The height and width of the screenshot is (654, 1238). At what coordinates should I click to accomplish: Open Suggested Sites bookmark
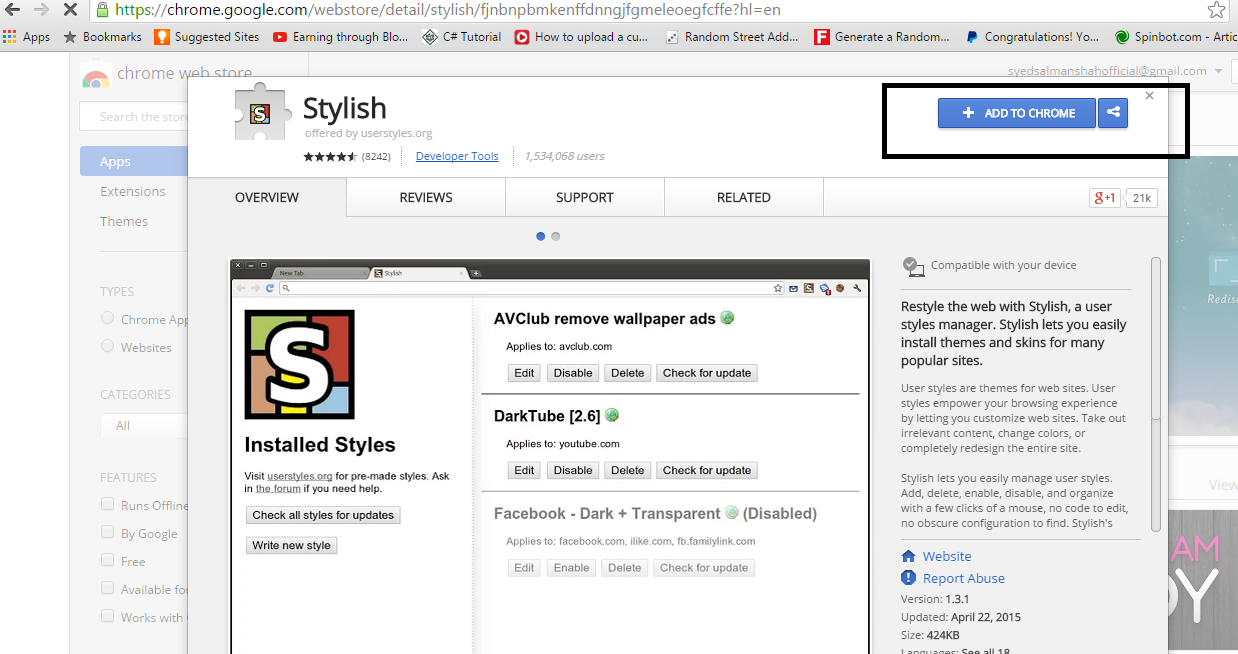click(x=207, y=37)
